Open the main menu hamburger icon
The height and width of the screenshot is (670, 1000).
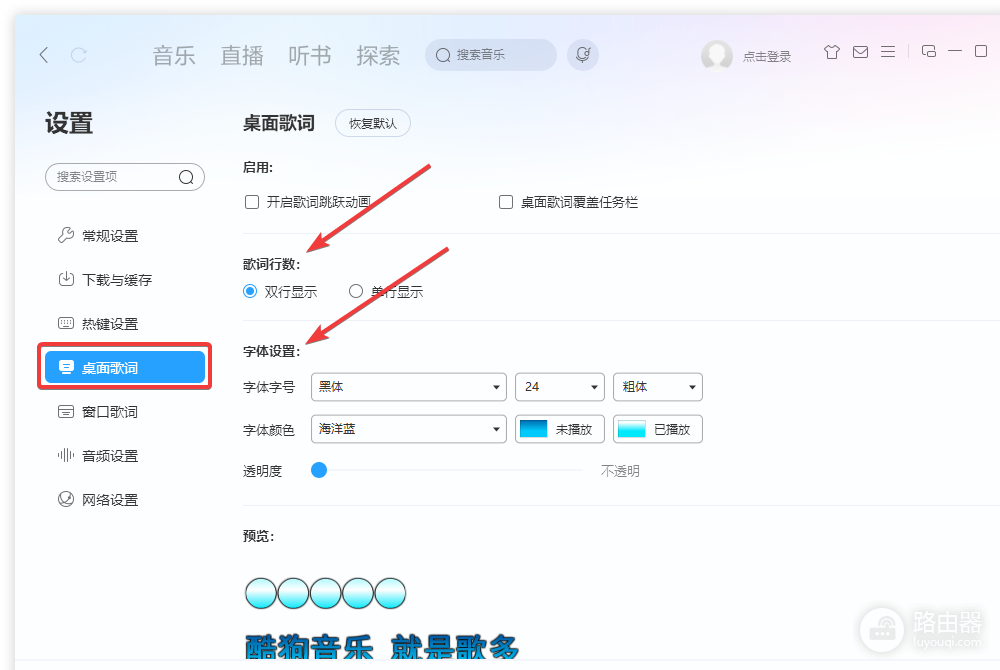tap(888, 52)
